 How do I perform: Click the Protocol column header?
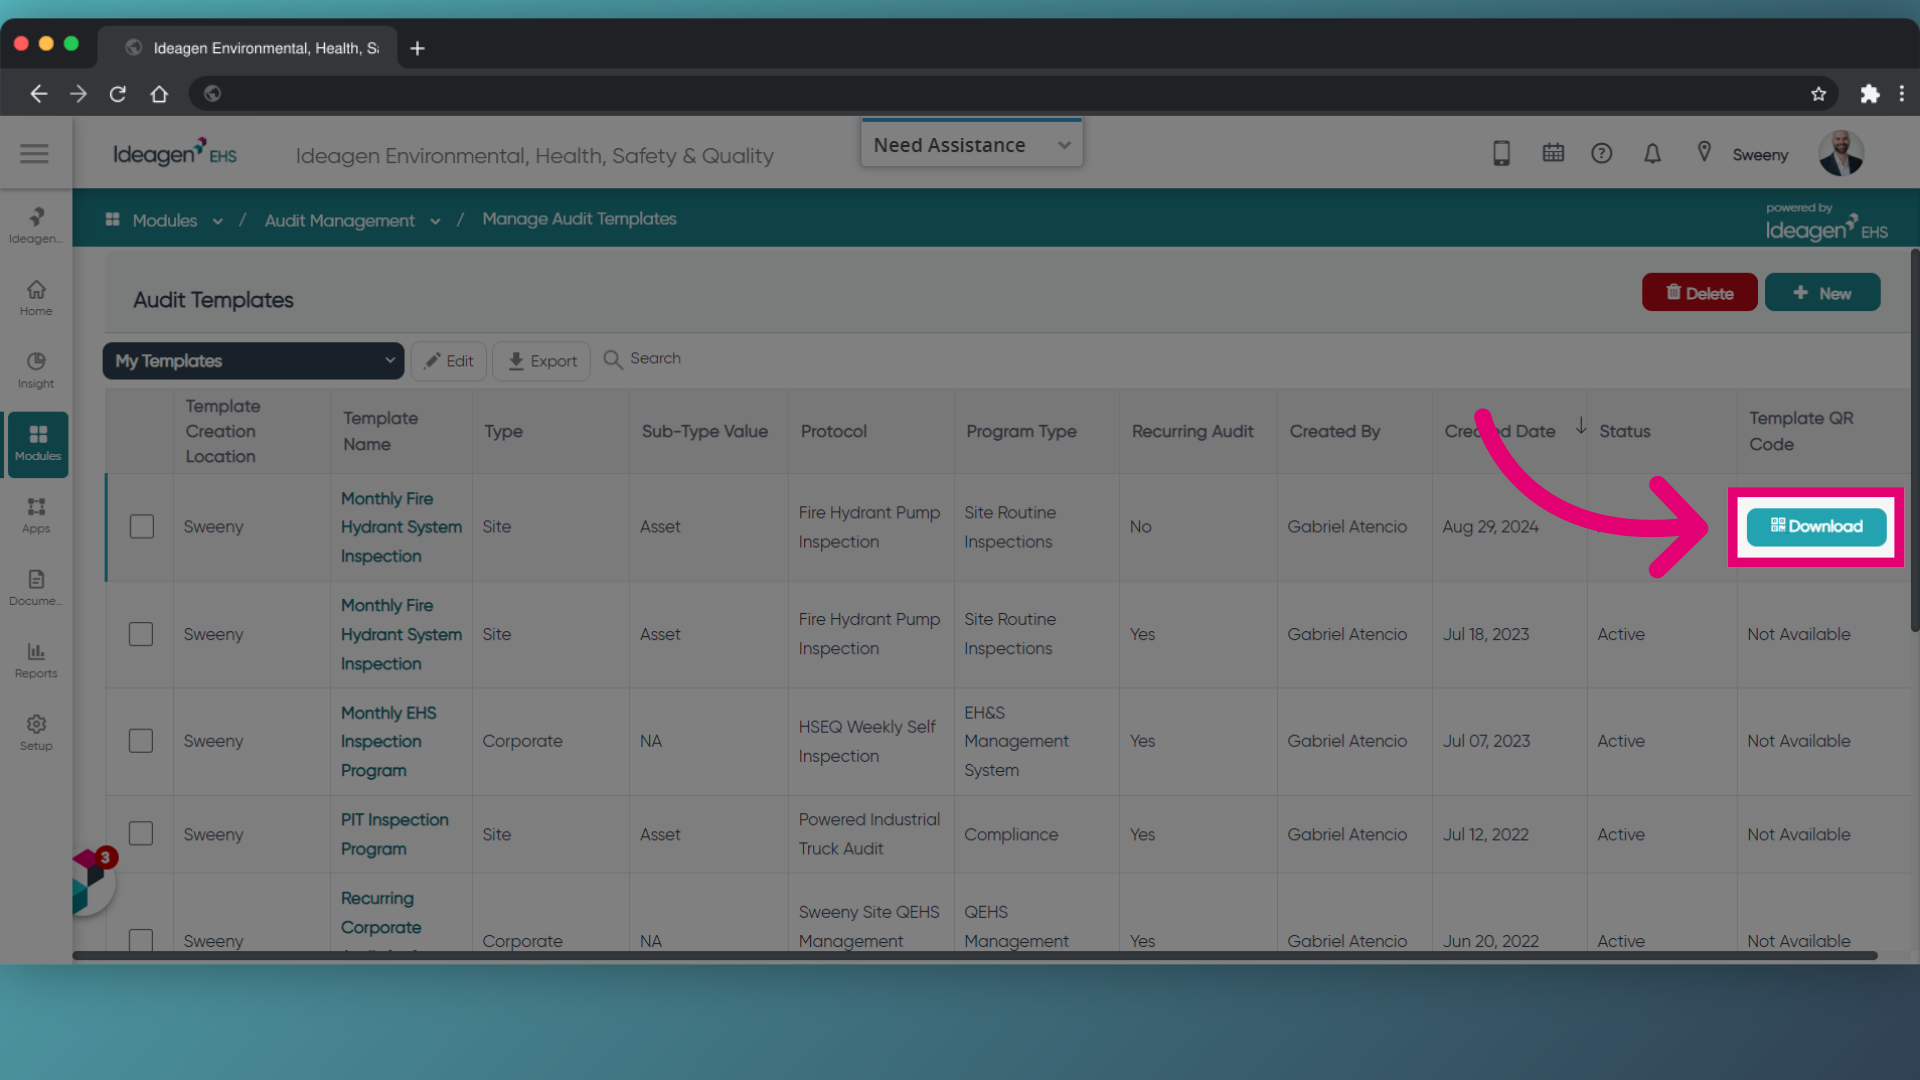click(x=833, y=431)
